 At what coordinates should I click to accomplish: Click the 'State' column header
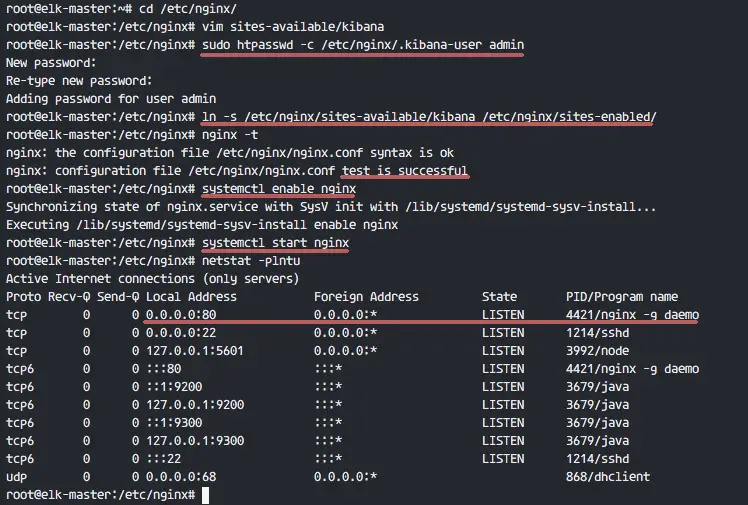tap(499, 297)
